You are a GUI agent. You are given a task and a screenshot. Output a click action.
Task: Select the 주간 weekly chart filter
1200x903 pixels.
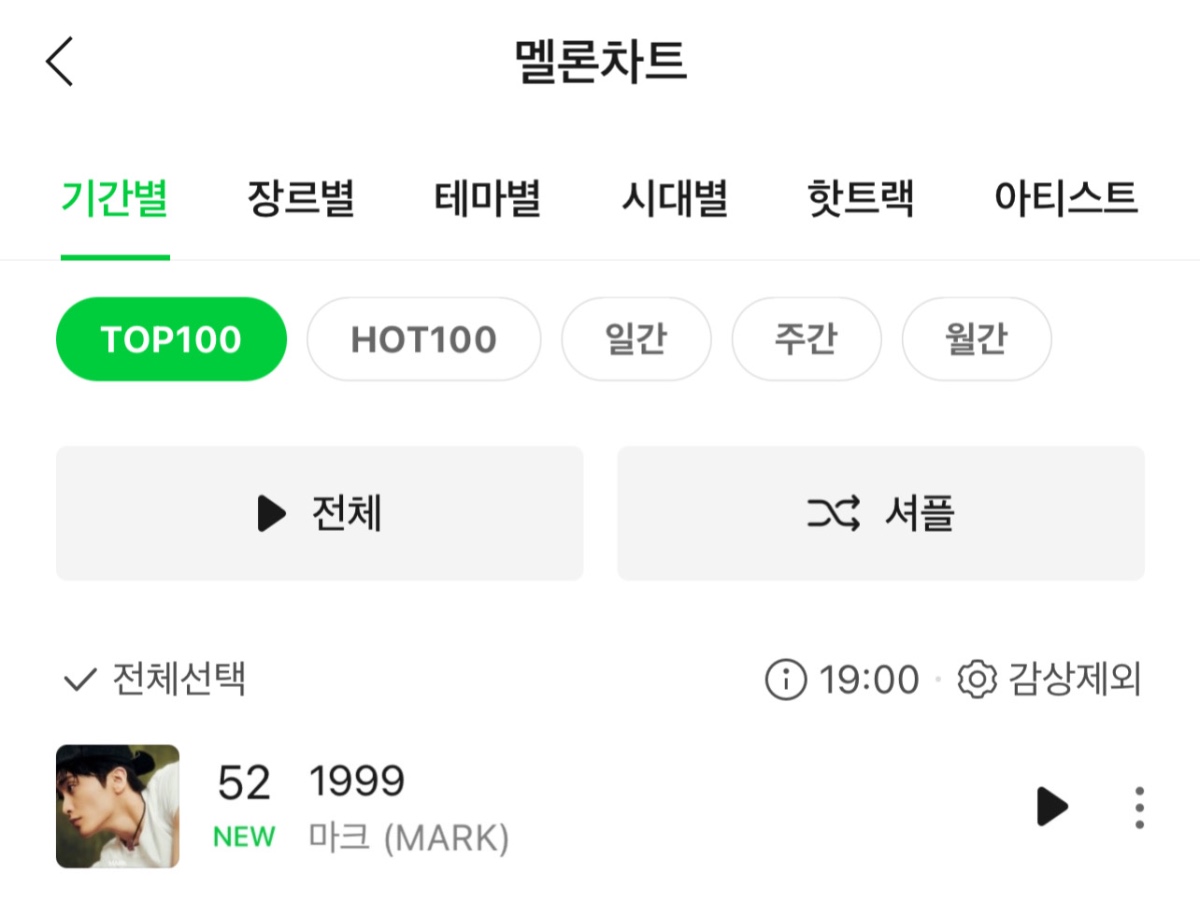(806, 339)
